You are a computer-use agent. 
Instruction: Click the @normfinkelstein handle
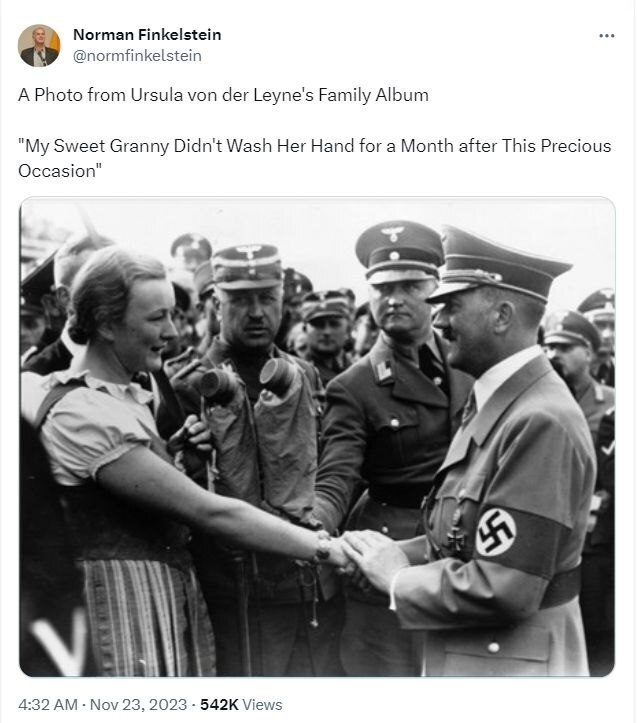pos(137,56)
